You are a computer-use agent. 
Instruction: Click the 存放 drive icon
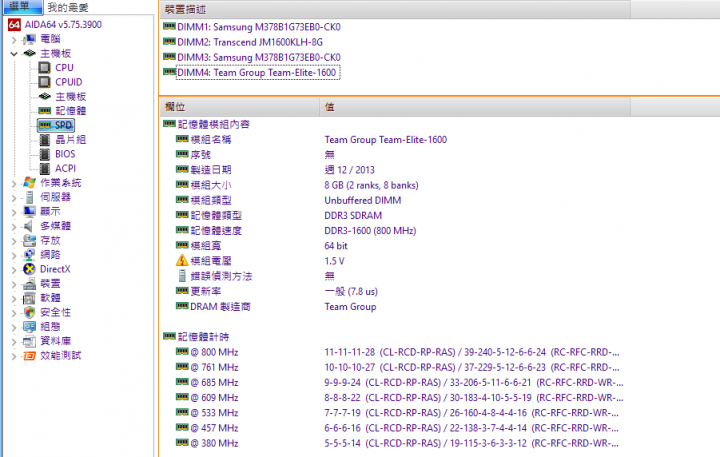29,240
